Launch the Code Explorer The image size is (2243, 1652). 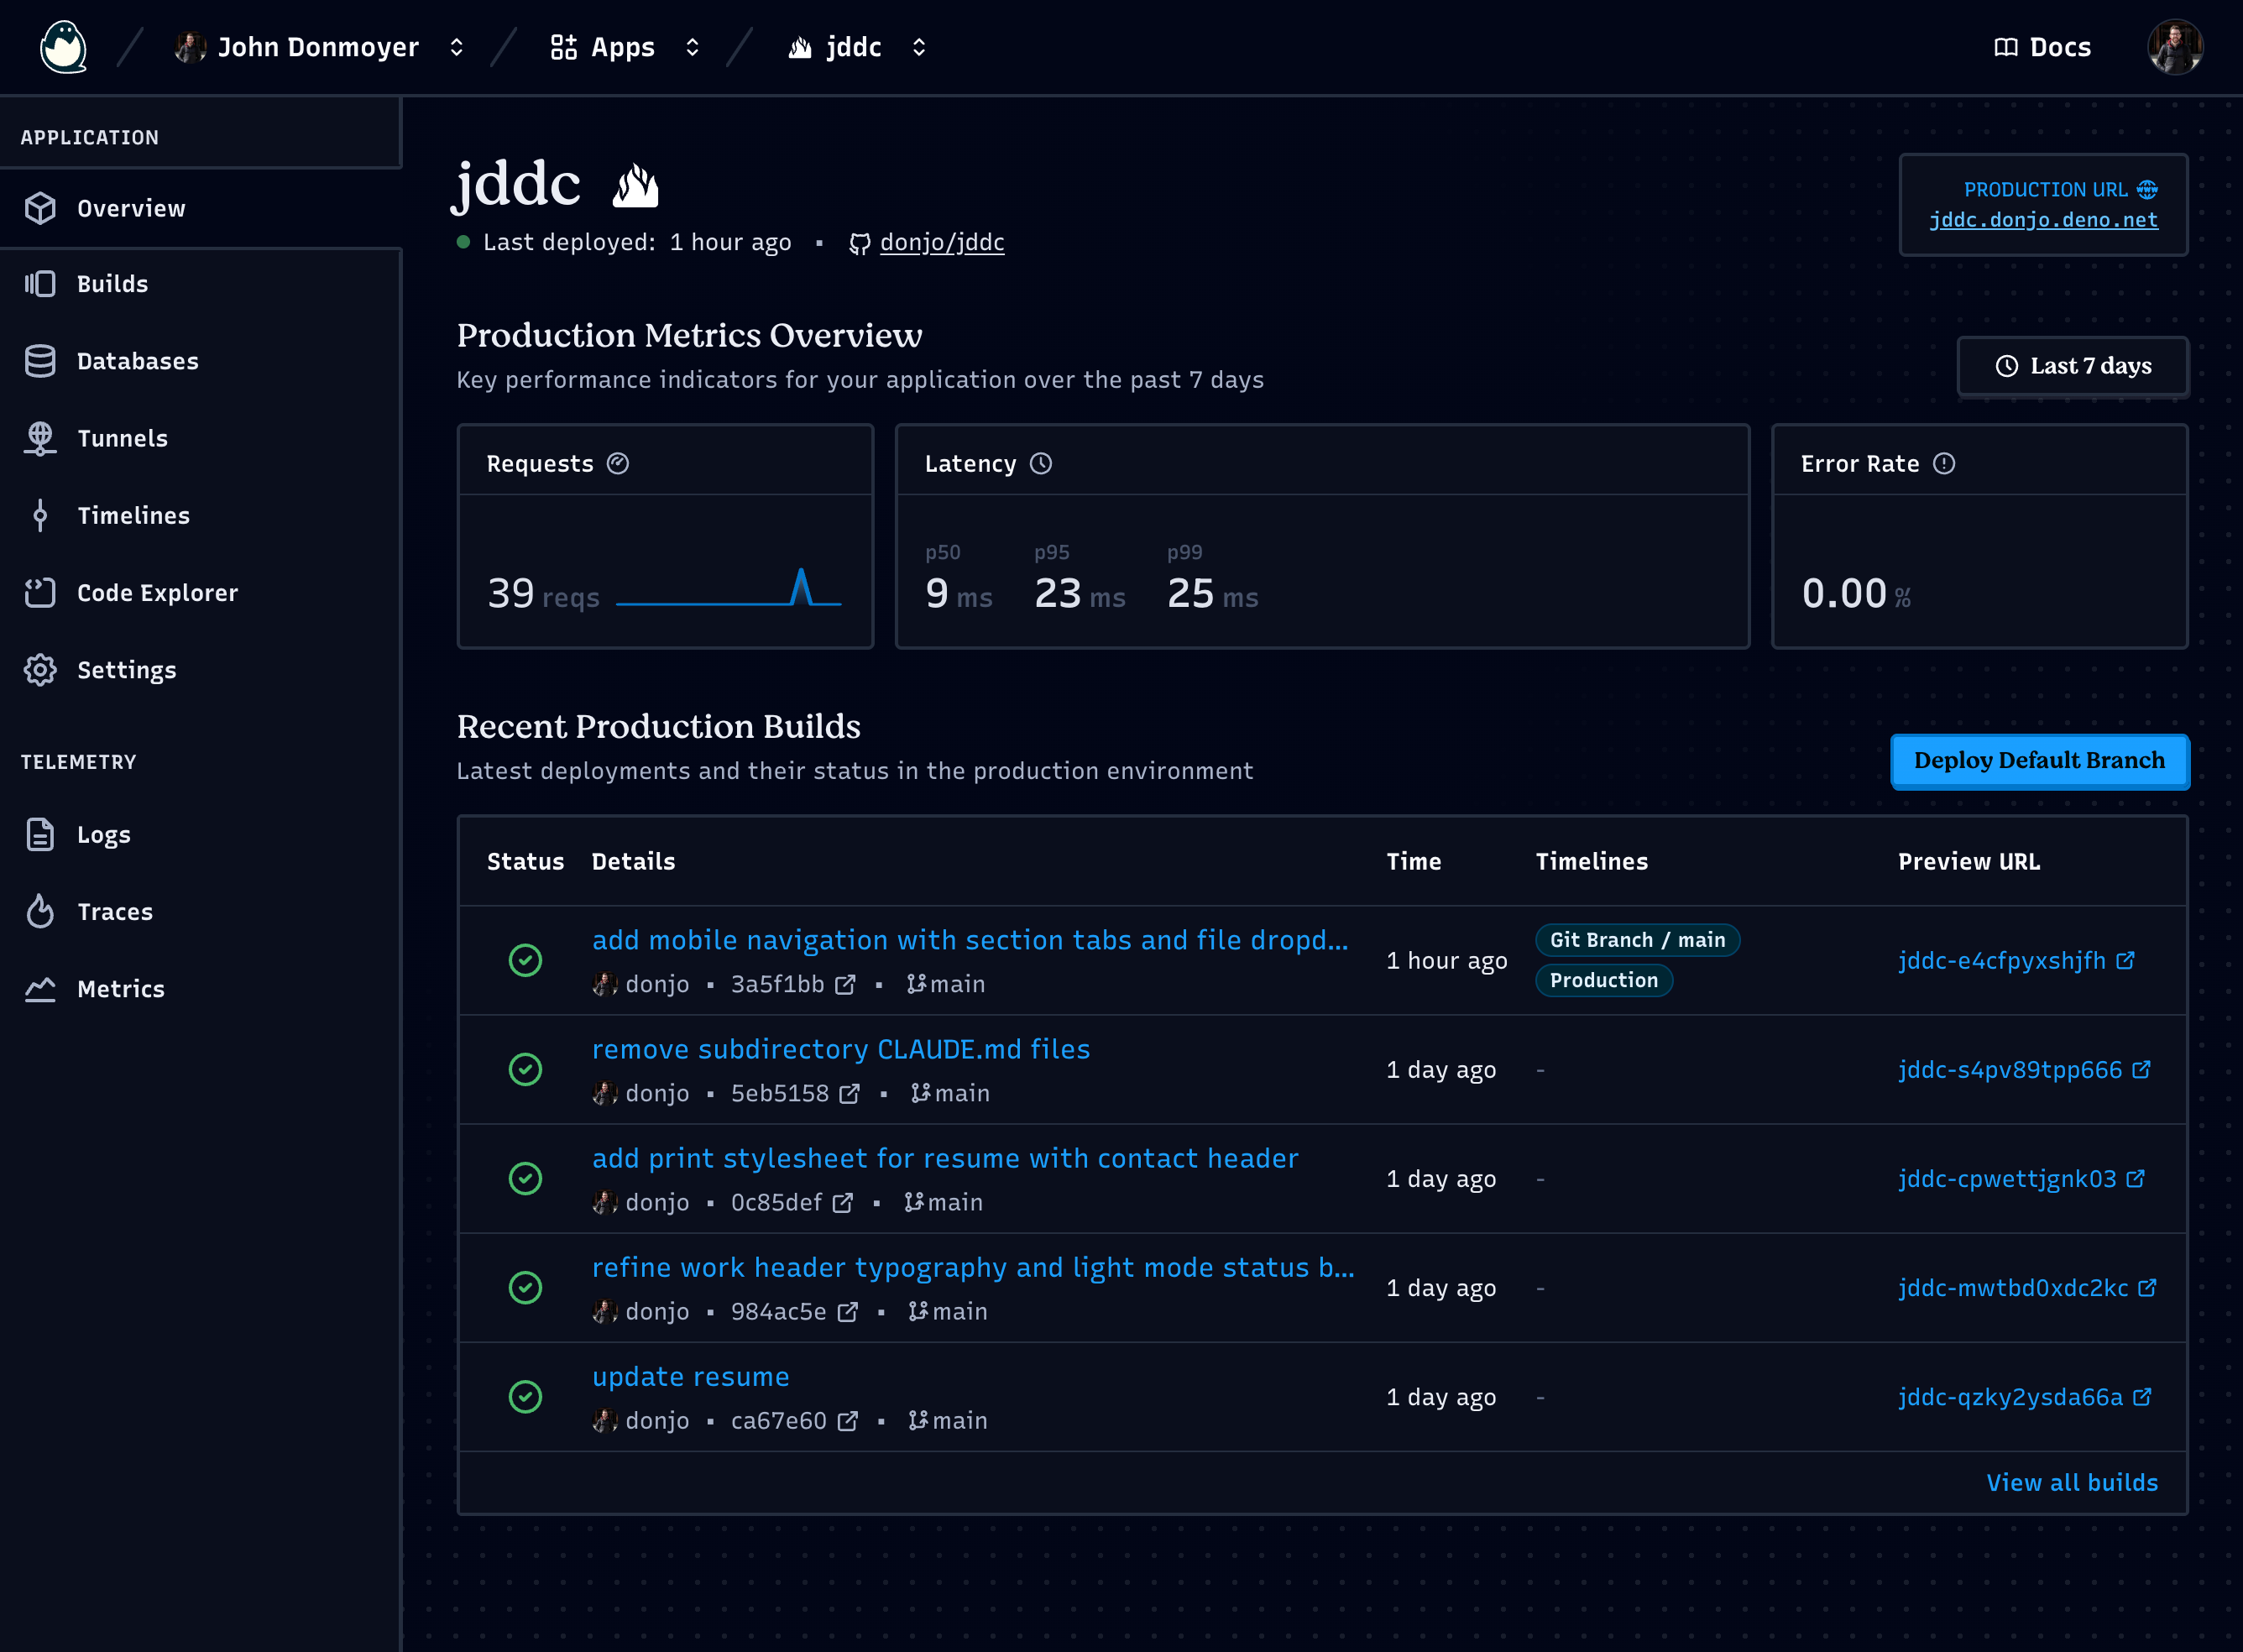point(157,592)
